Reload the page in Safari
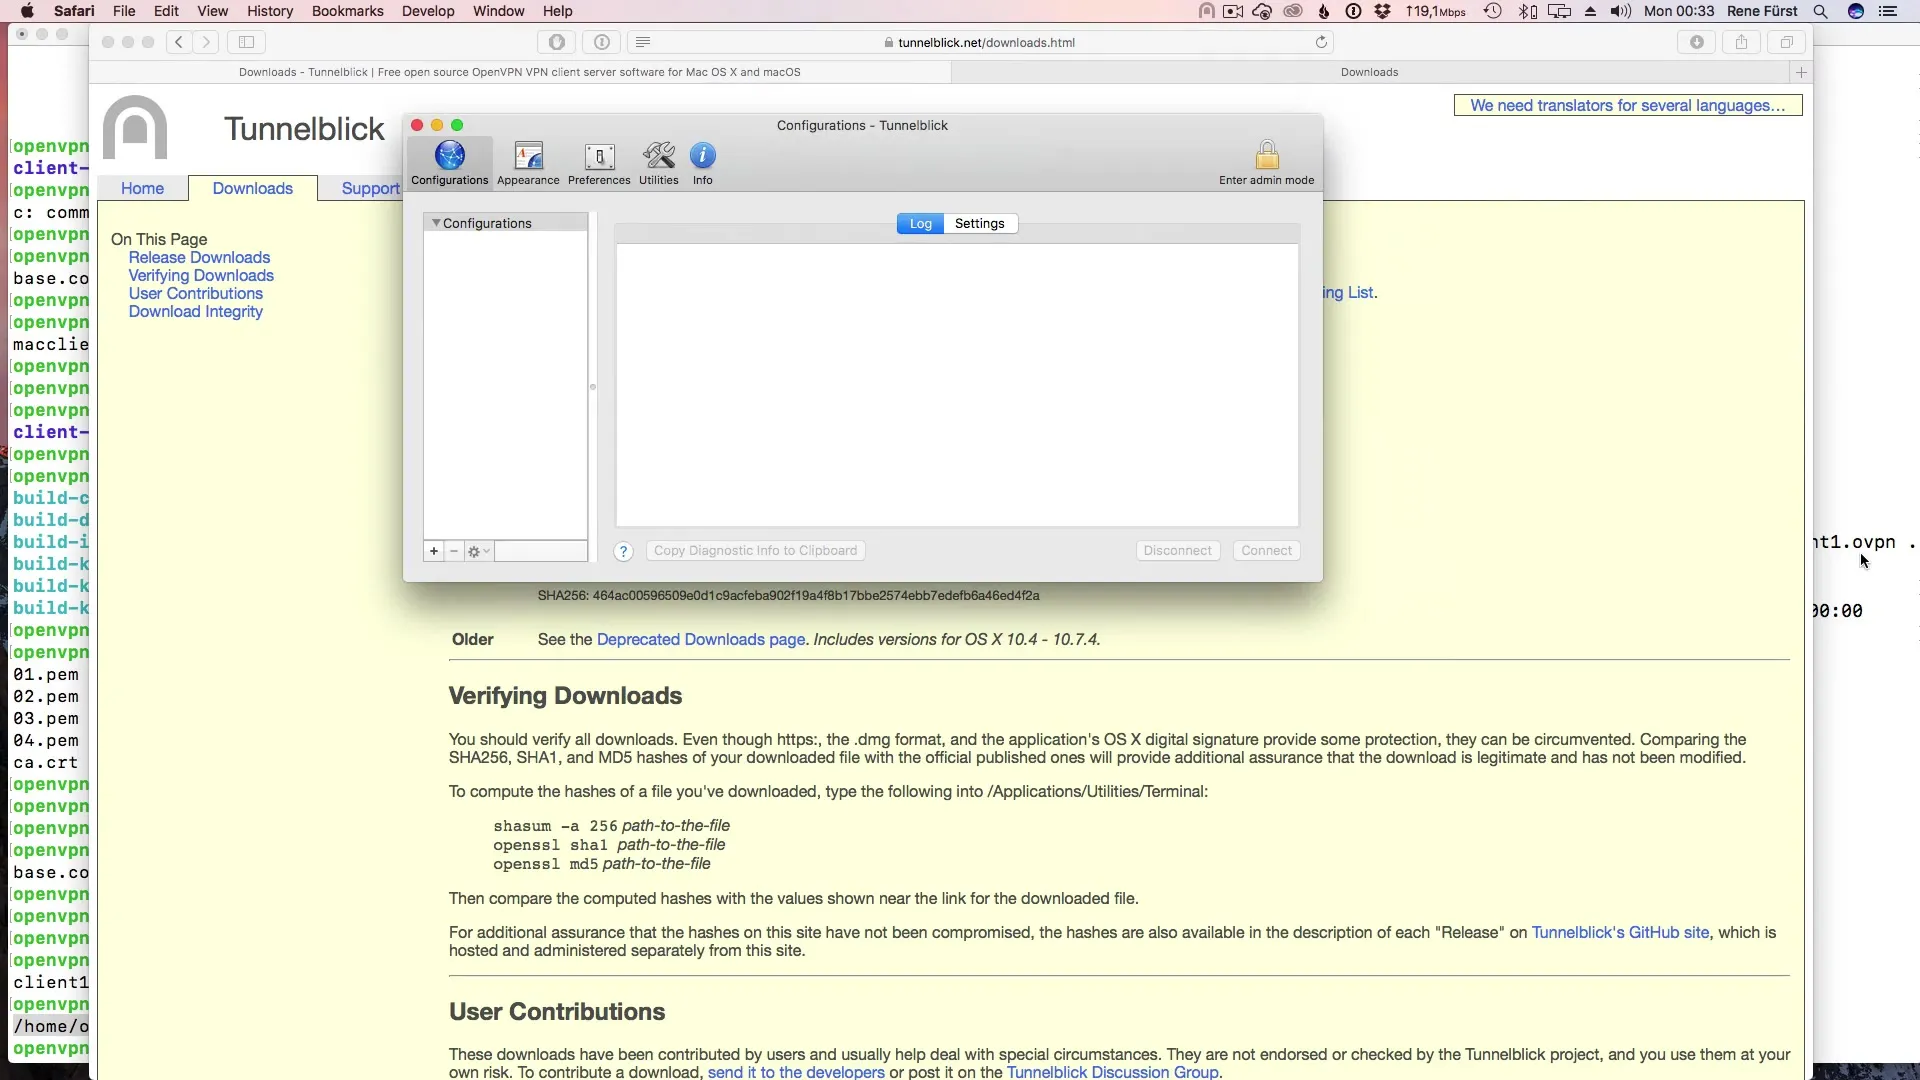 click(1321, 42)
